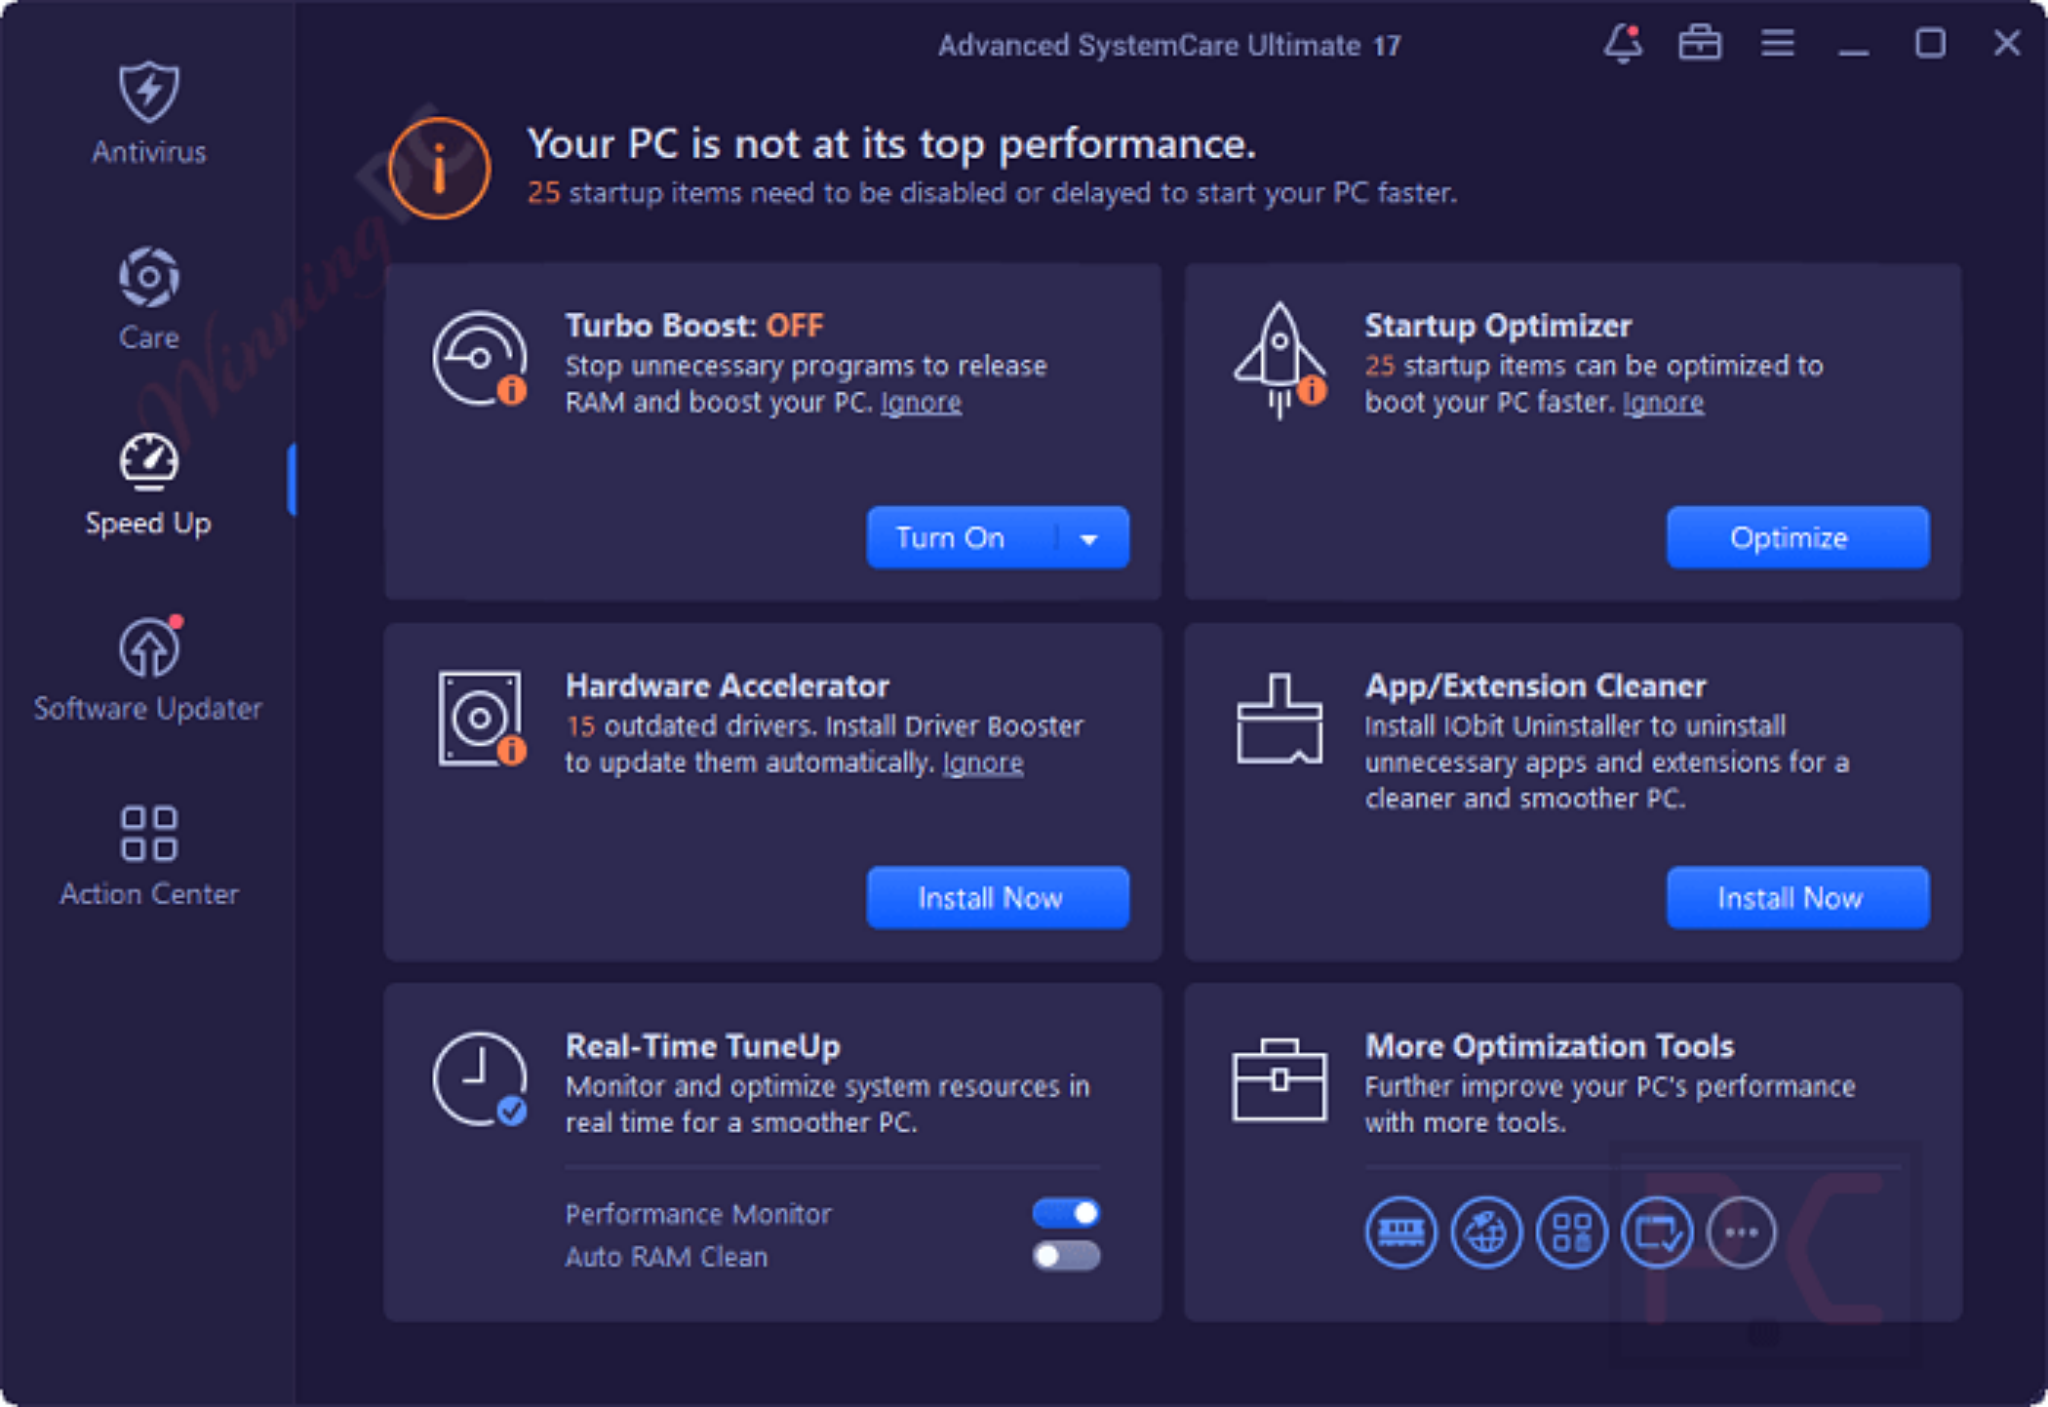
Task: Click Install Now for App/Extension Cleaner
Action: click(1797, 897)
